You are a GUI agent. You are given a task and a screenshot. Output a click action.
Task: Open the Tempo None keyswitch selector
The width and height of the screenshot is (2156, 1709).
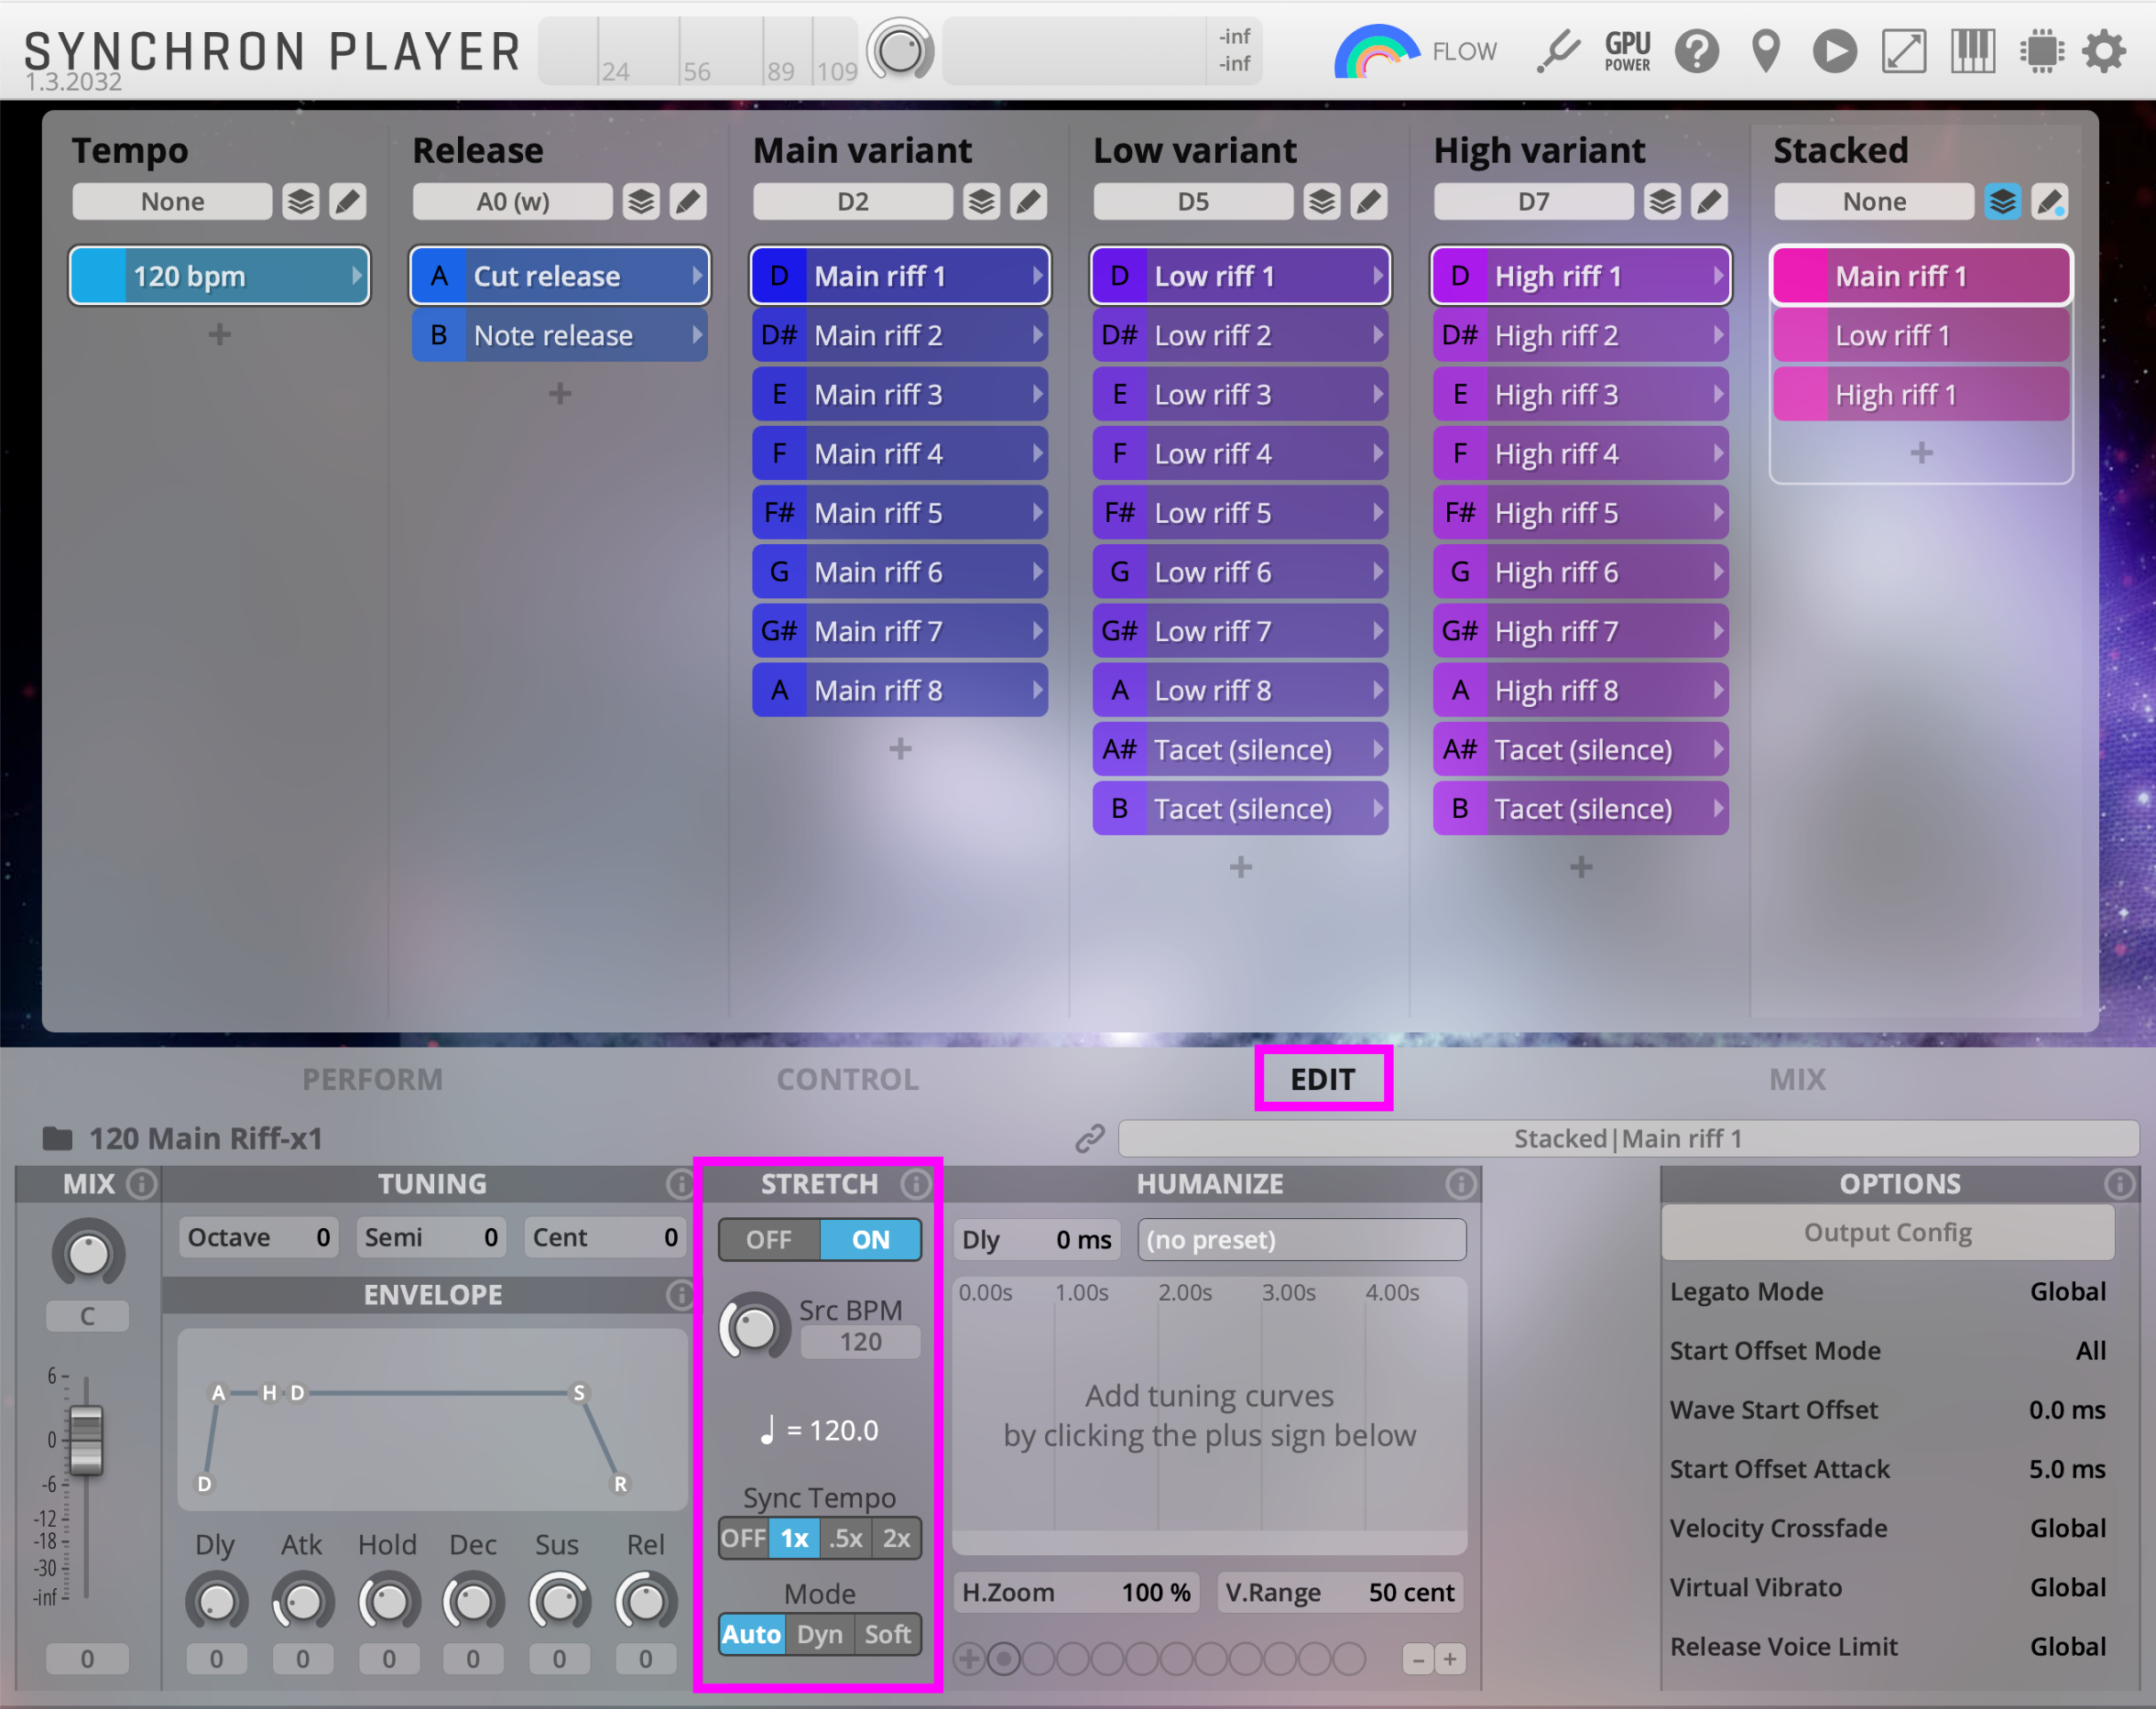172,202
